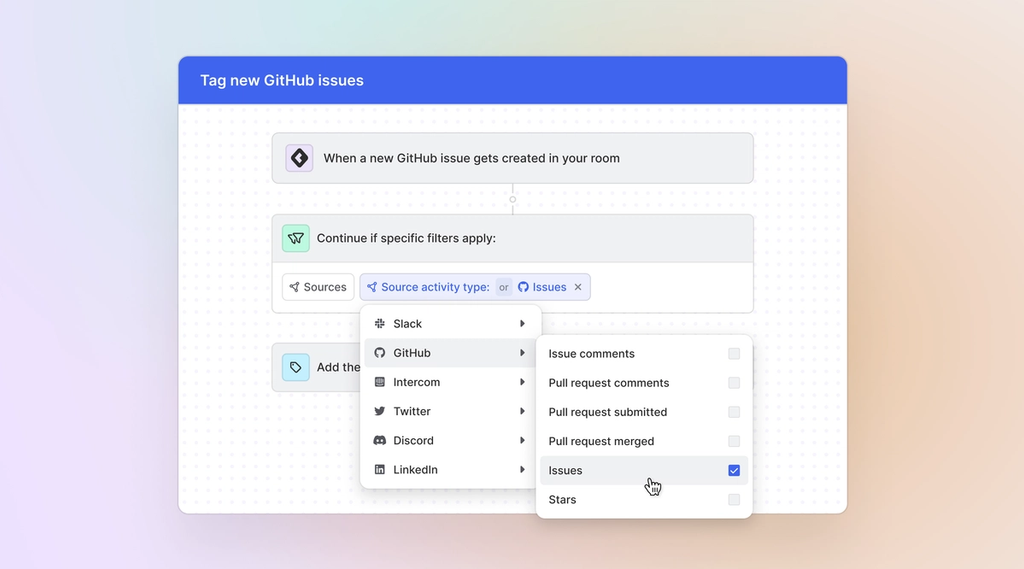Screen dimensions: 1024x569
Task: Click 'Pull request submitted' option text
Action: pos(608,412)
